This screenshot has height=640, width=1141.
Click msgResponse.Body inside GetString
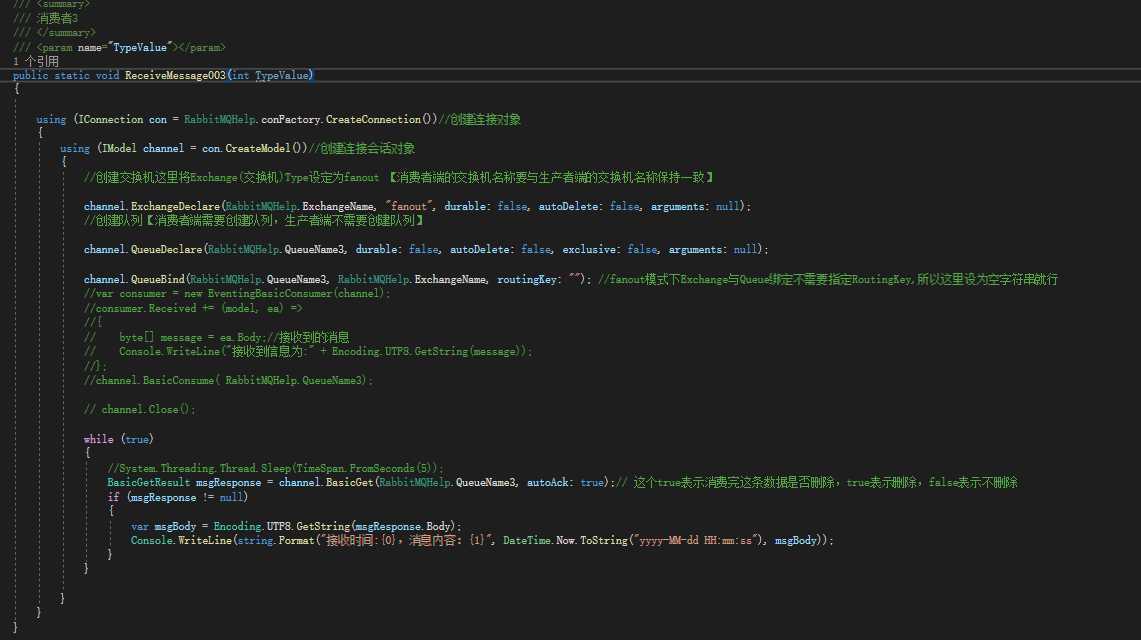[405, 526]
